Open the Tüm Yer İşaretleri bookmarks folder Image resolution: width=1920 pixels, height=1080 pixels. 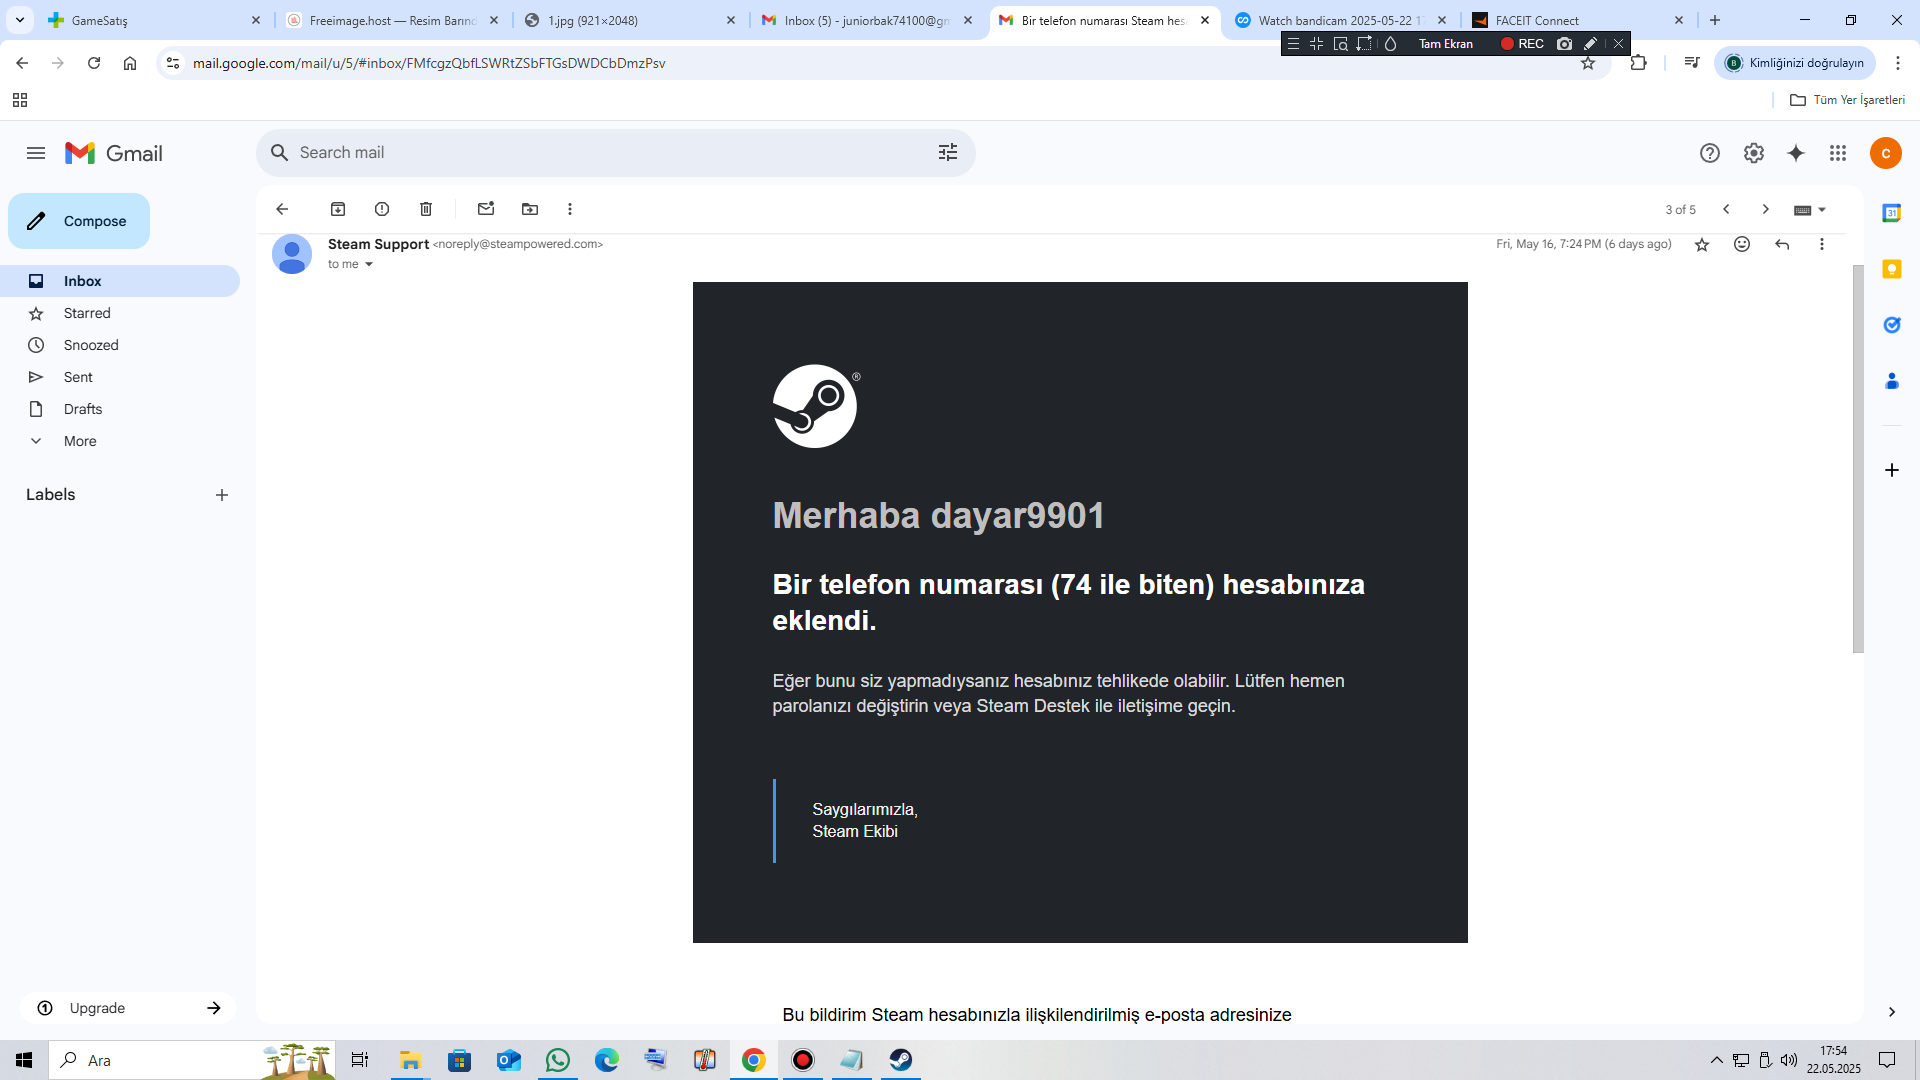(x=1847, y=100)
